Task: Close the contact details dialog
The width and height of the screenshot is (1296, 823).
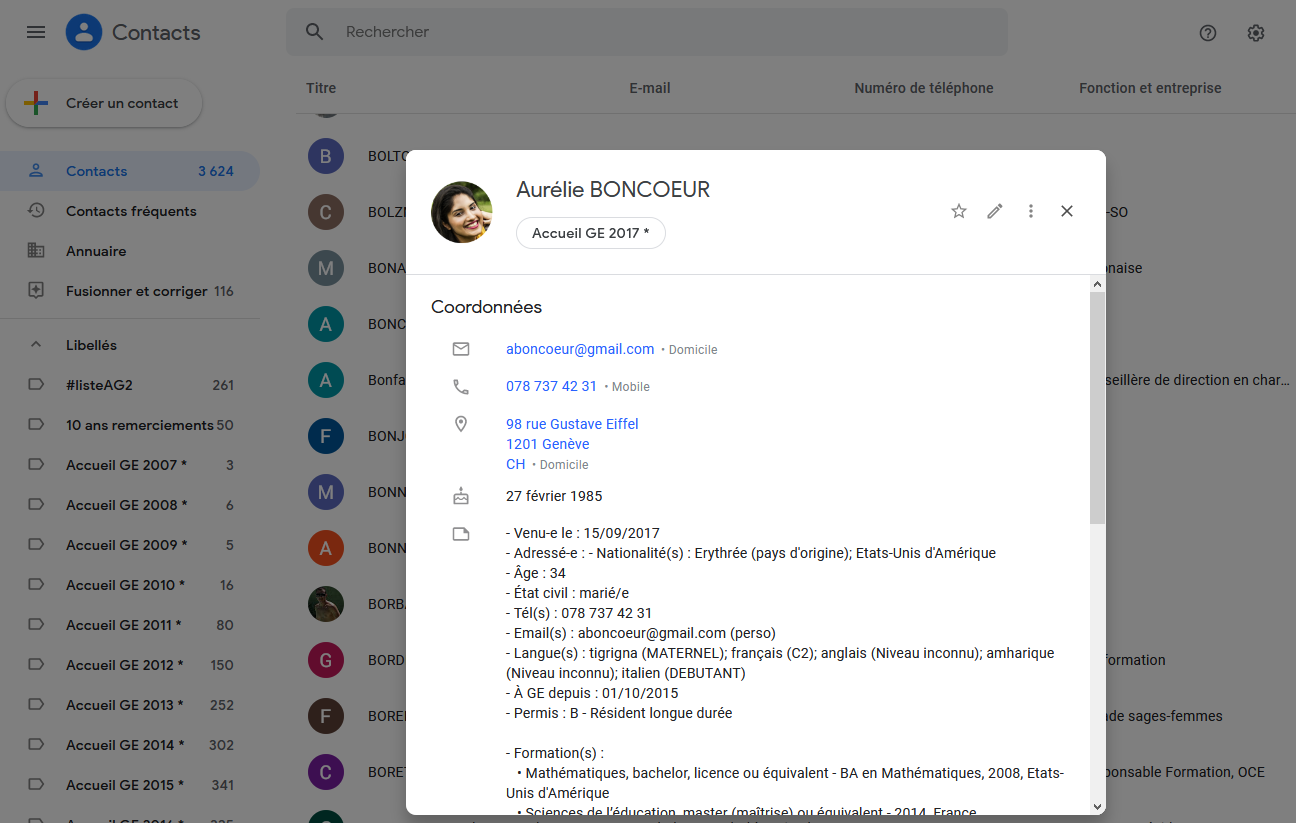Action: pyautogui.click(x=1067, y=211)
